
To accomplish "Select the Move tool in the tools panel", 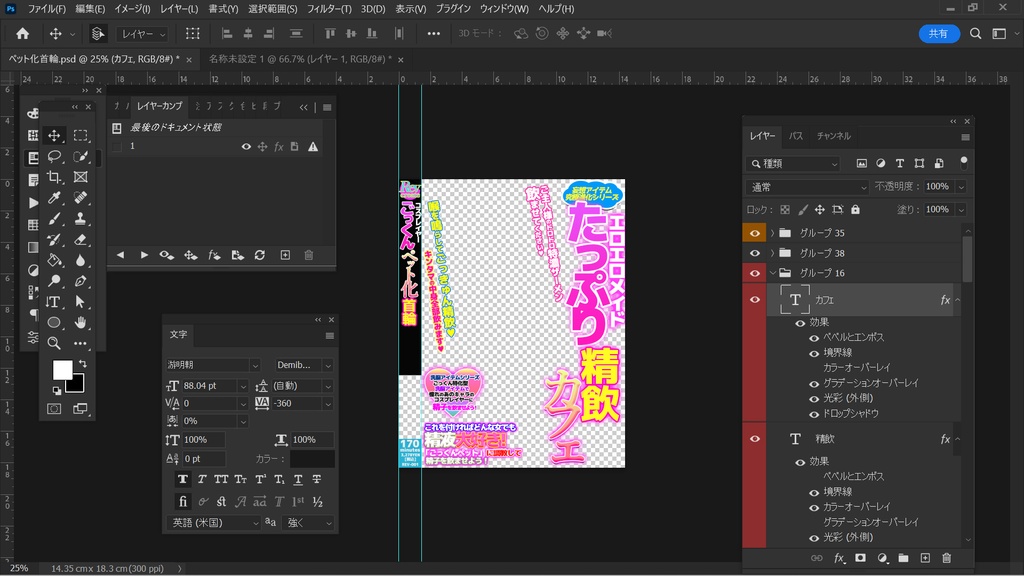I will (54, 135).
